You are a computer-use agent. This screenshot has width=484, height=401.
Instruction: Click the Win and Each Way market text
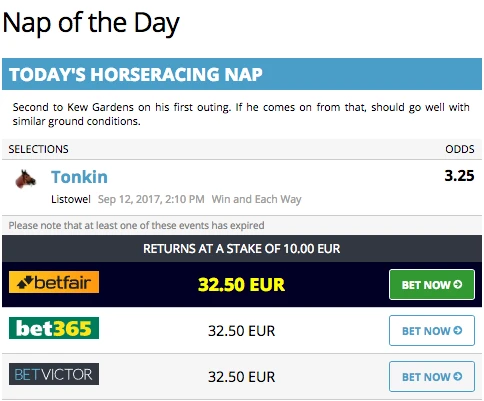point(256,199)
